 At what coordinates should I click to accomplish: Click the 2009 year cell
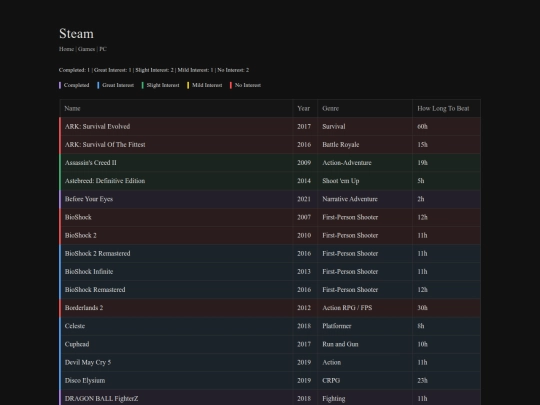click(x=304, y=163)
